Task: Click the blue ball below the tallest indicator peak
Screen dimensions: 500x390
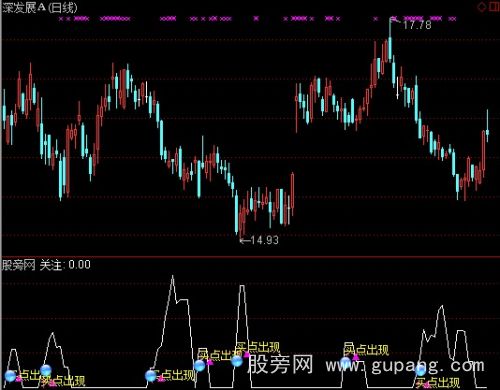Action: [151, 376]
